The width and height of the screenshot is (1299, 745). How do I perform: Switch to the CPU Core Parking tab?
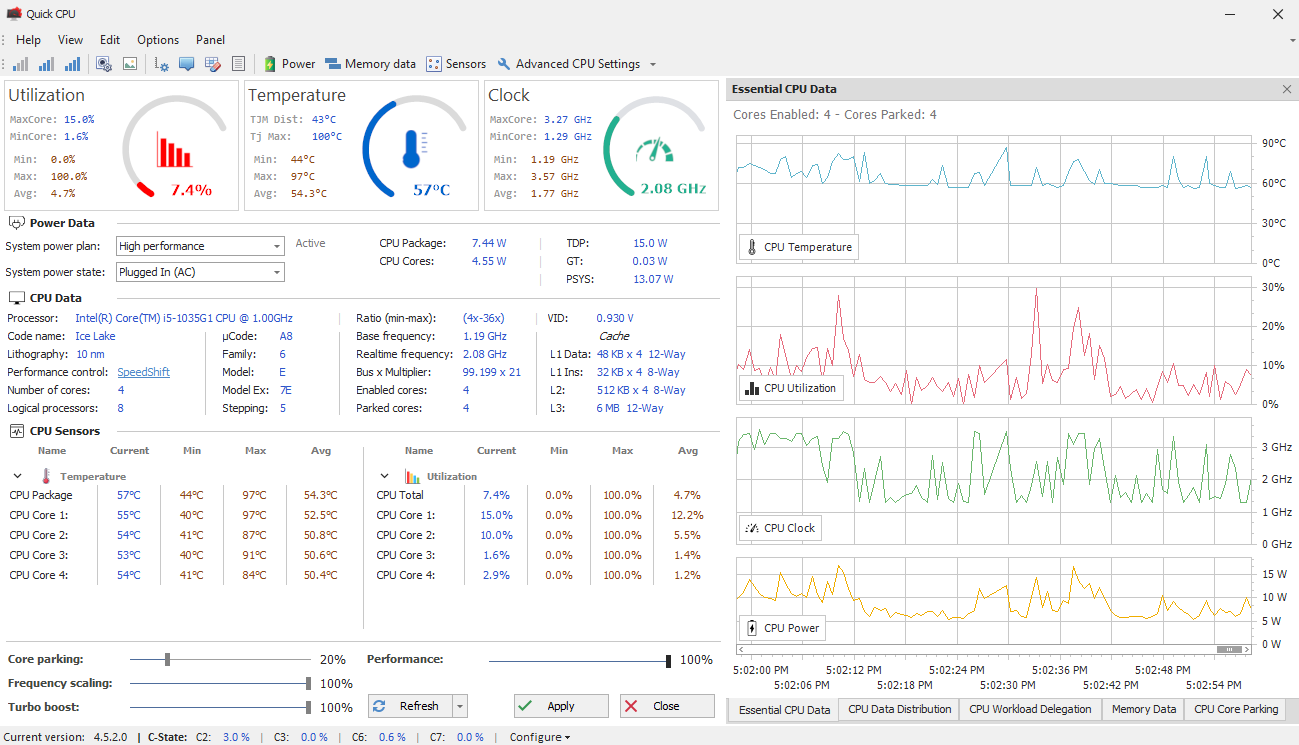pyautogui.click(x=1236, y=710)
